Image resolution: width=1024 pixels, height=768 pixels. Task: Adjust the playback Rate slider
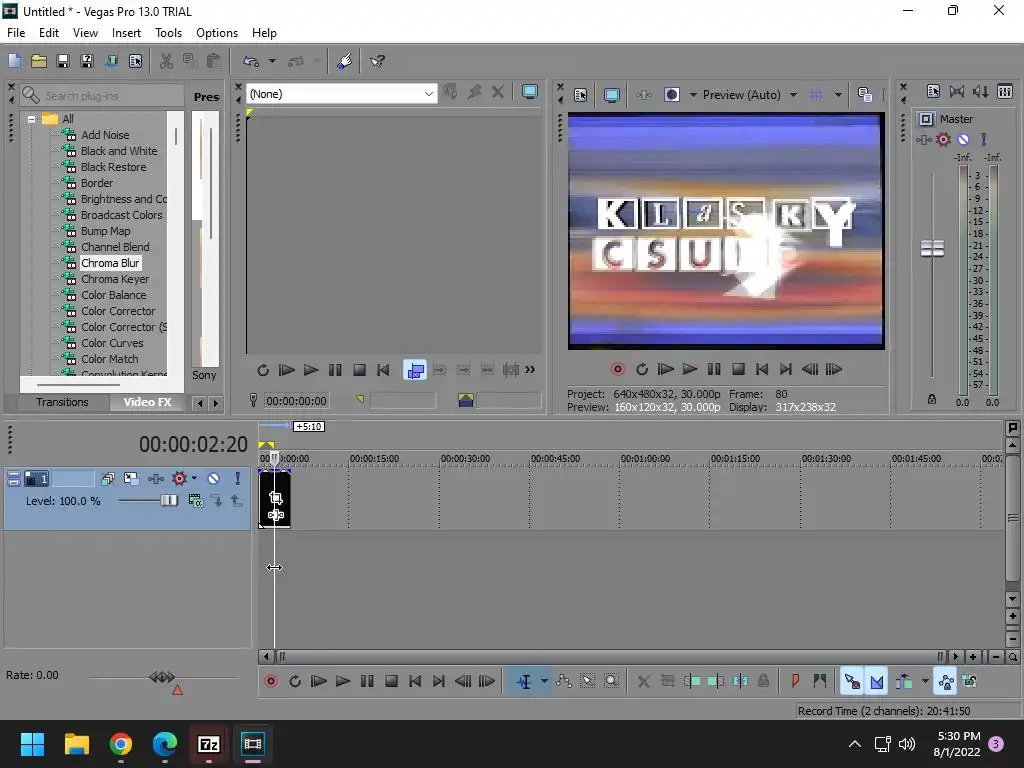coord(162,677)
